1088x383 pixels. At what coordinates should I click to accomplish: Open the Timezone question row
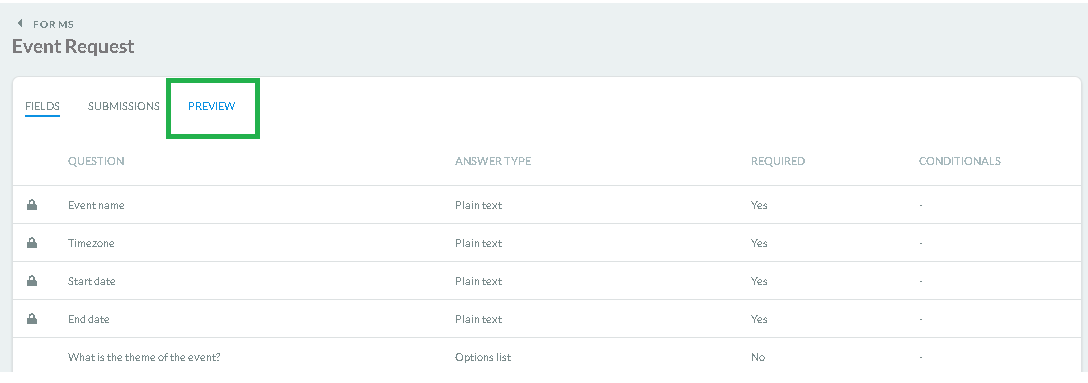[547, 243]
